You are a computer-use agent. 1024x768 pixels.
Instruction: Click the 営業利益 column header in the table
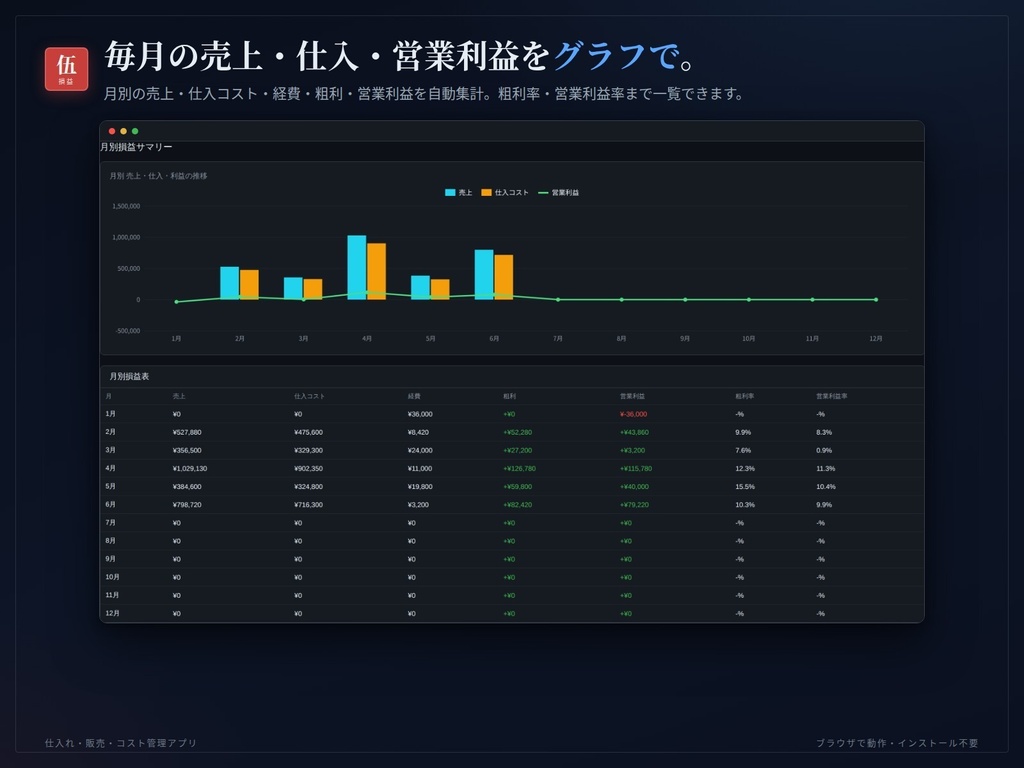[x=632, y=396]
